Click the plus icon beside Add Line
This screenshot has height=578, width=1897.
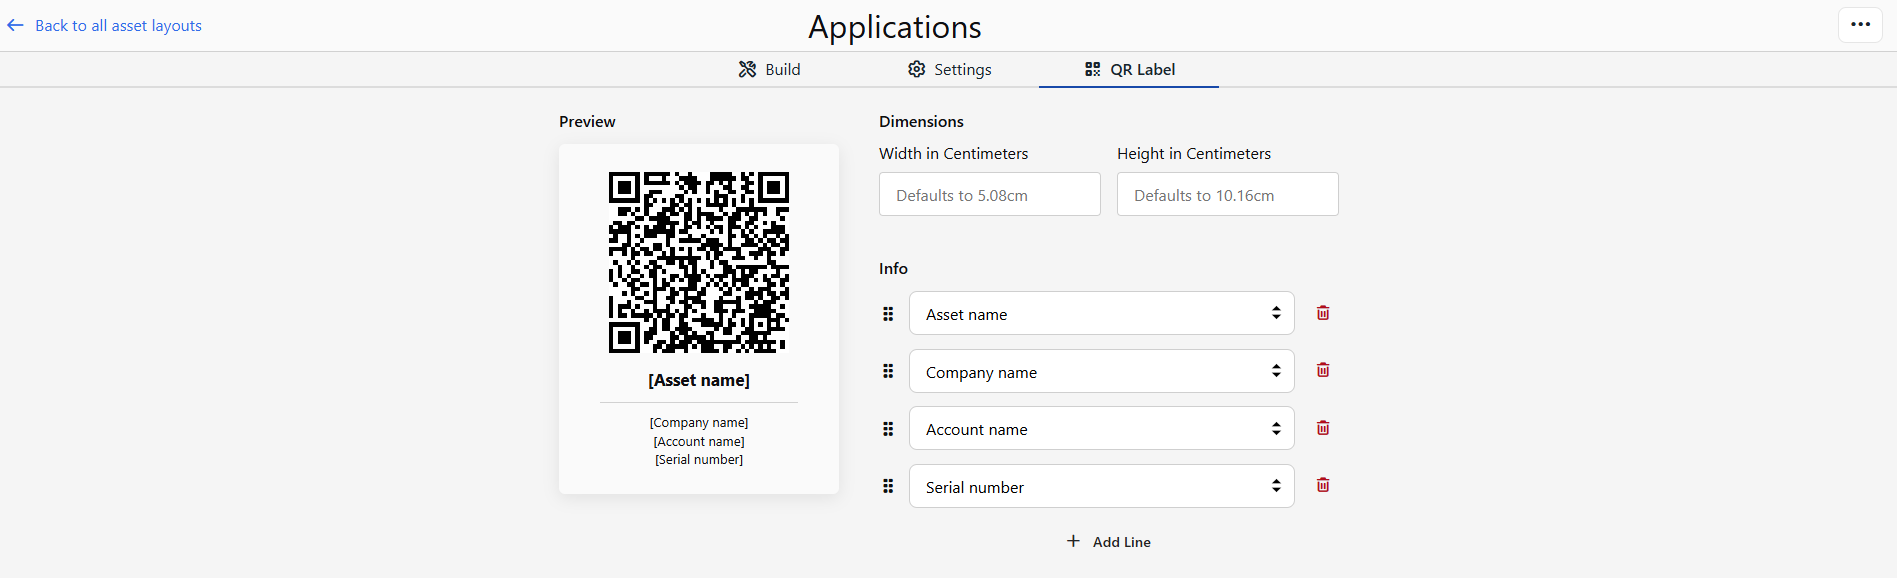pos(1073,541)
